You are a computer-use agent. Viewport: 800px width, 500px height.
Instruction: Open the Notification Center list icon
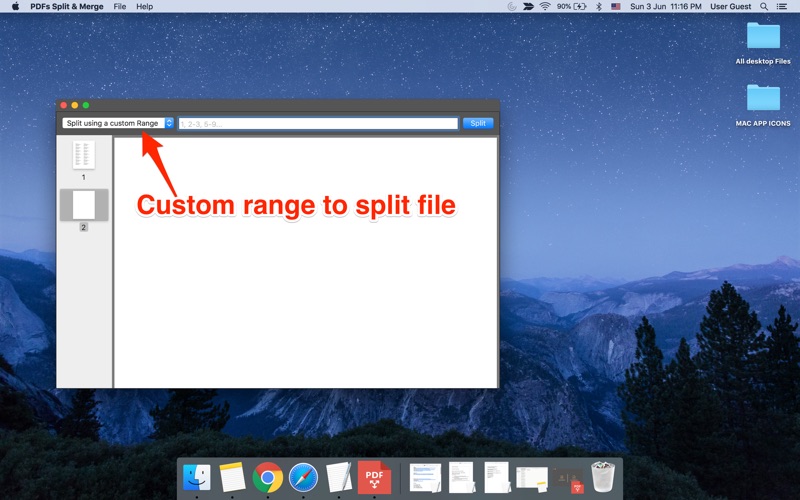785,6
